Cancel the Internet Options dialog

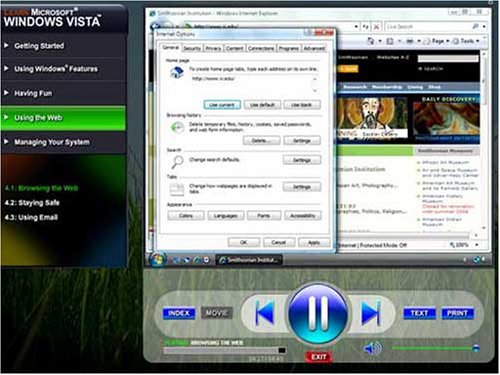pos(279,242)
